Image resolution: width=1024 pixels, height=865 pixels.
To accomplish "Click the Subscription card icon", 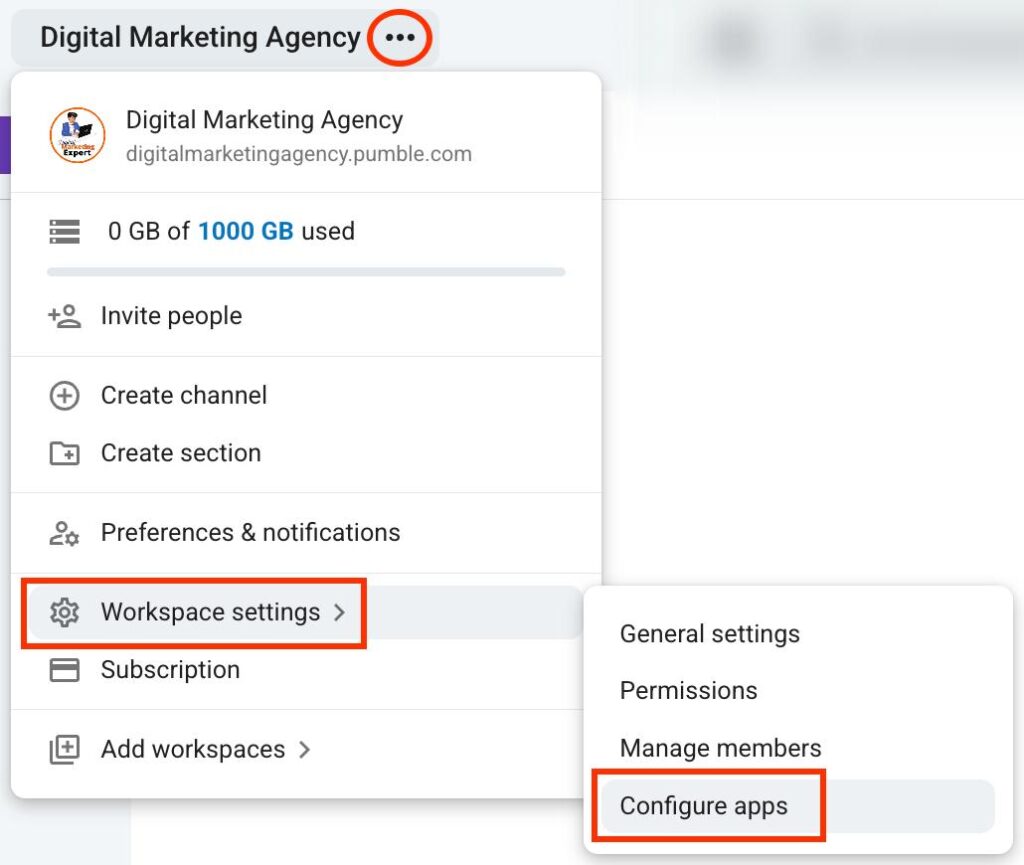I will 65,670.
